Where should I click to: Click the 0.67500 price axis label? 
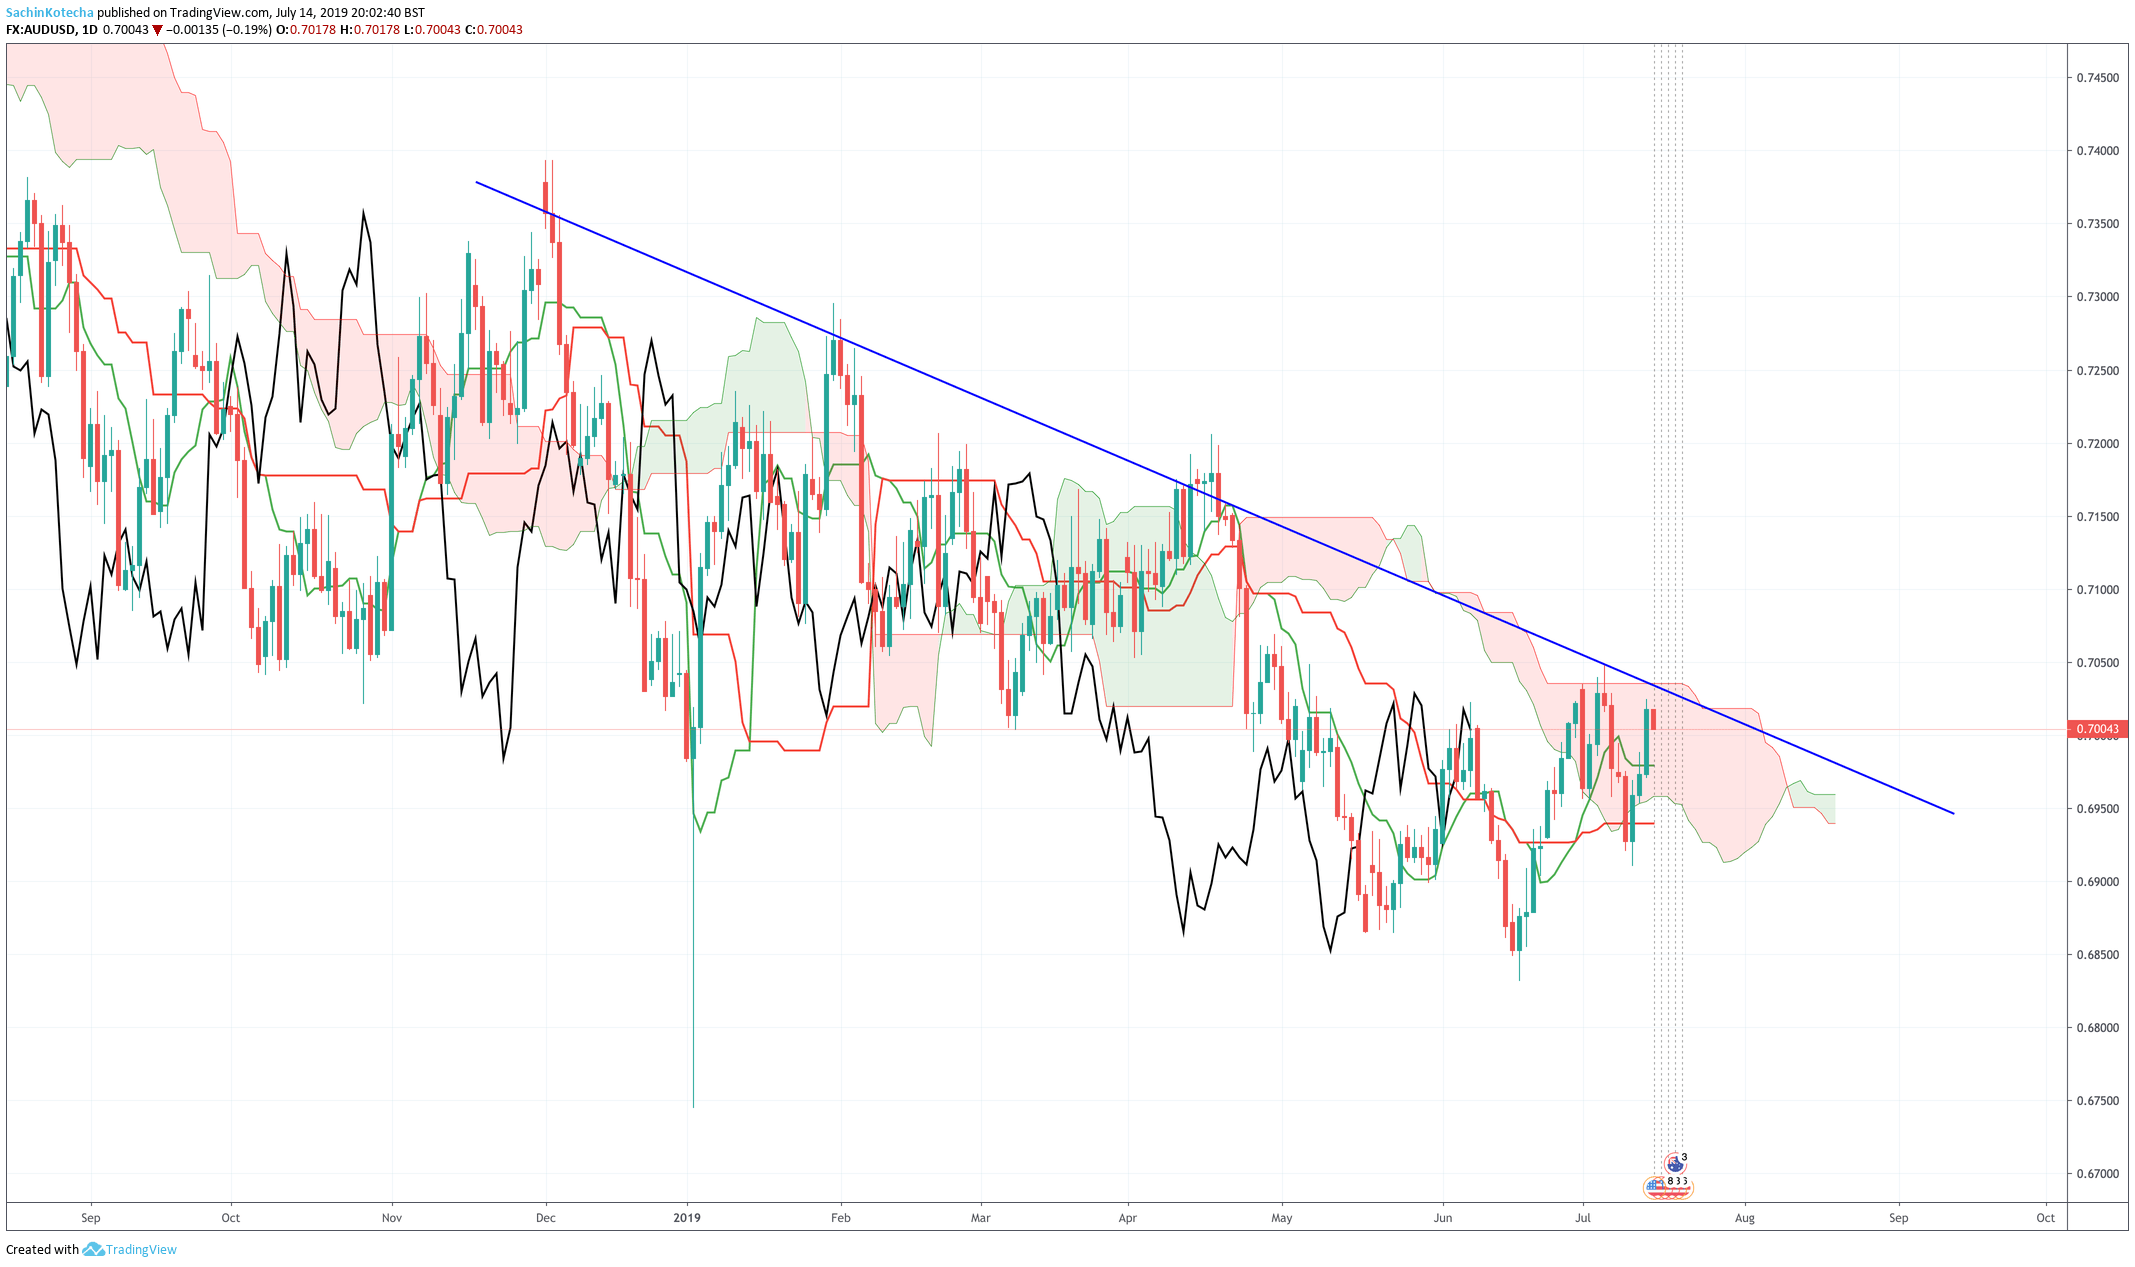[2097, 1100]
